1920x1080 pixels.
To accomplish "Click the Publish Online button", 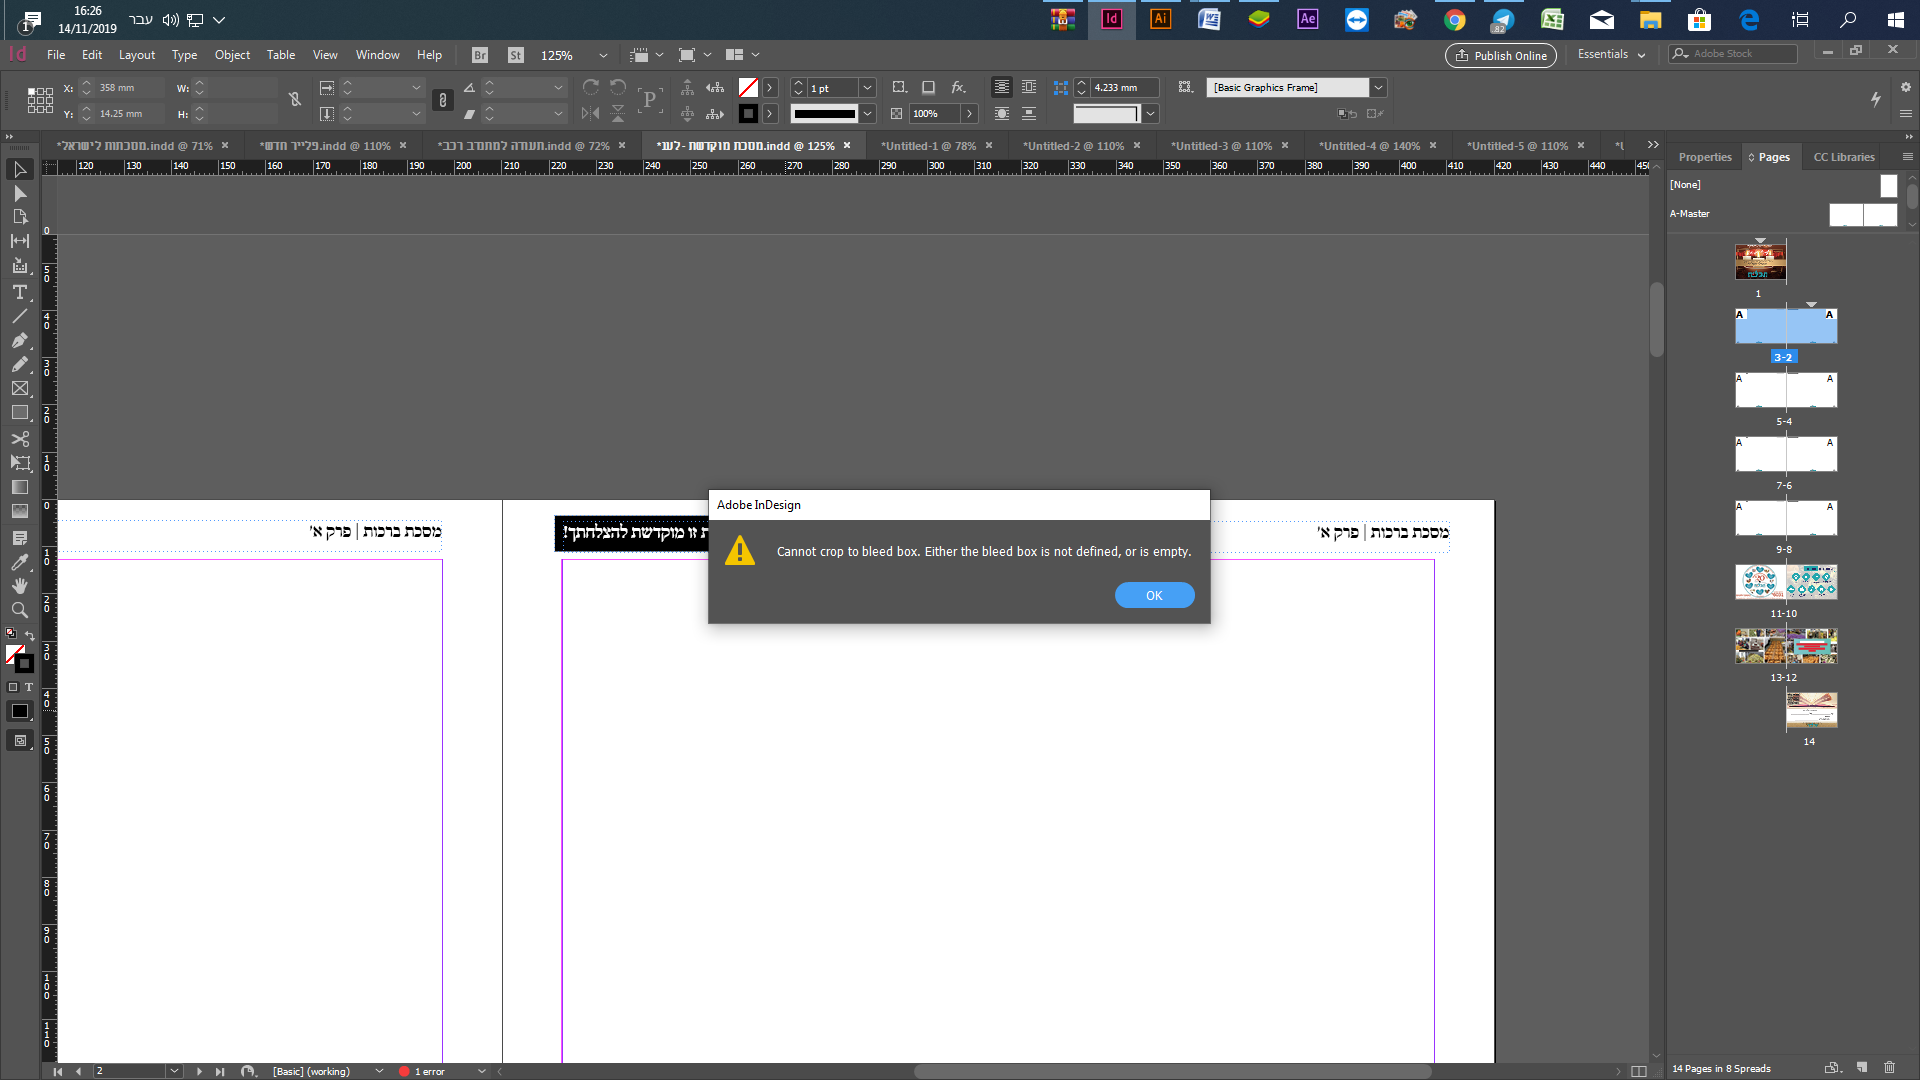I will pyautogui.click(x=1500, y=56).
